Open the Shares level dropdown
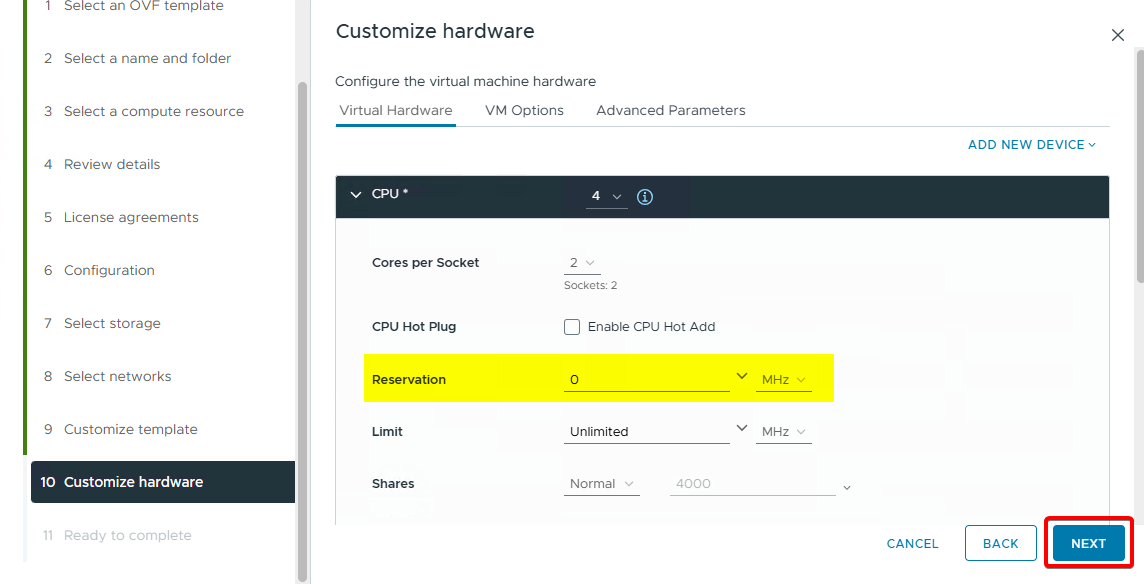Screen dimensions: 1144x584 (601, 484)
